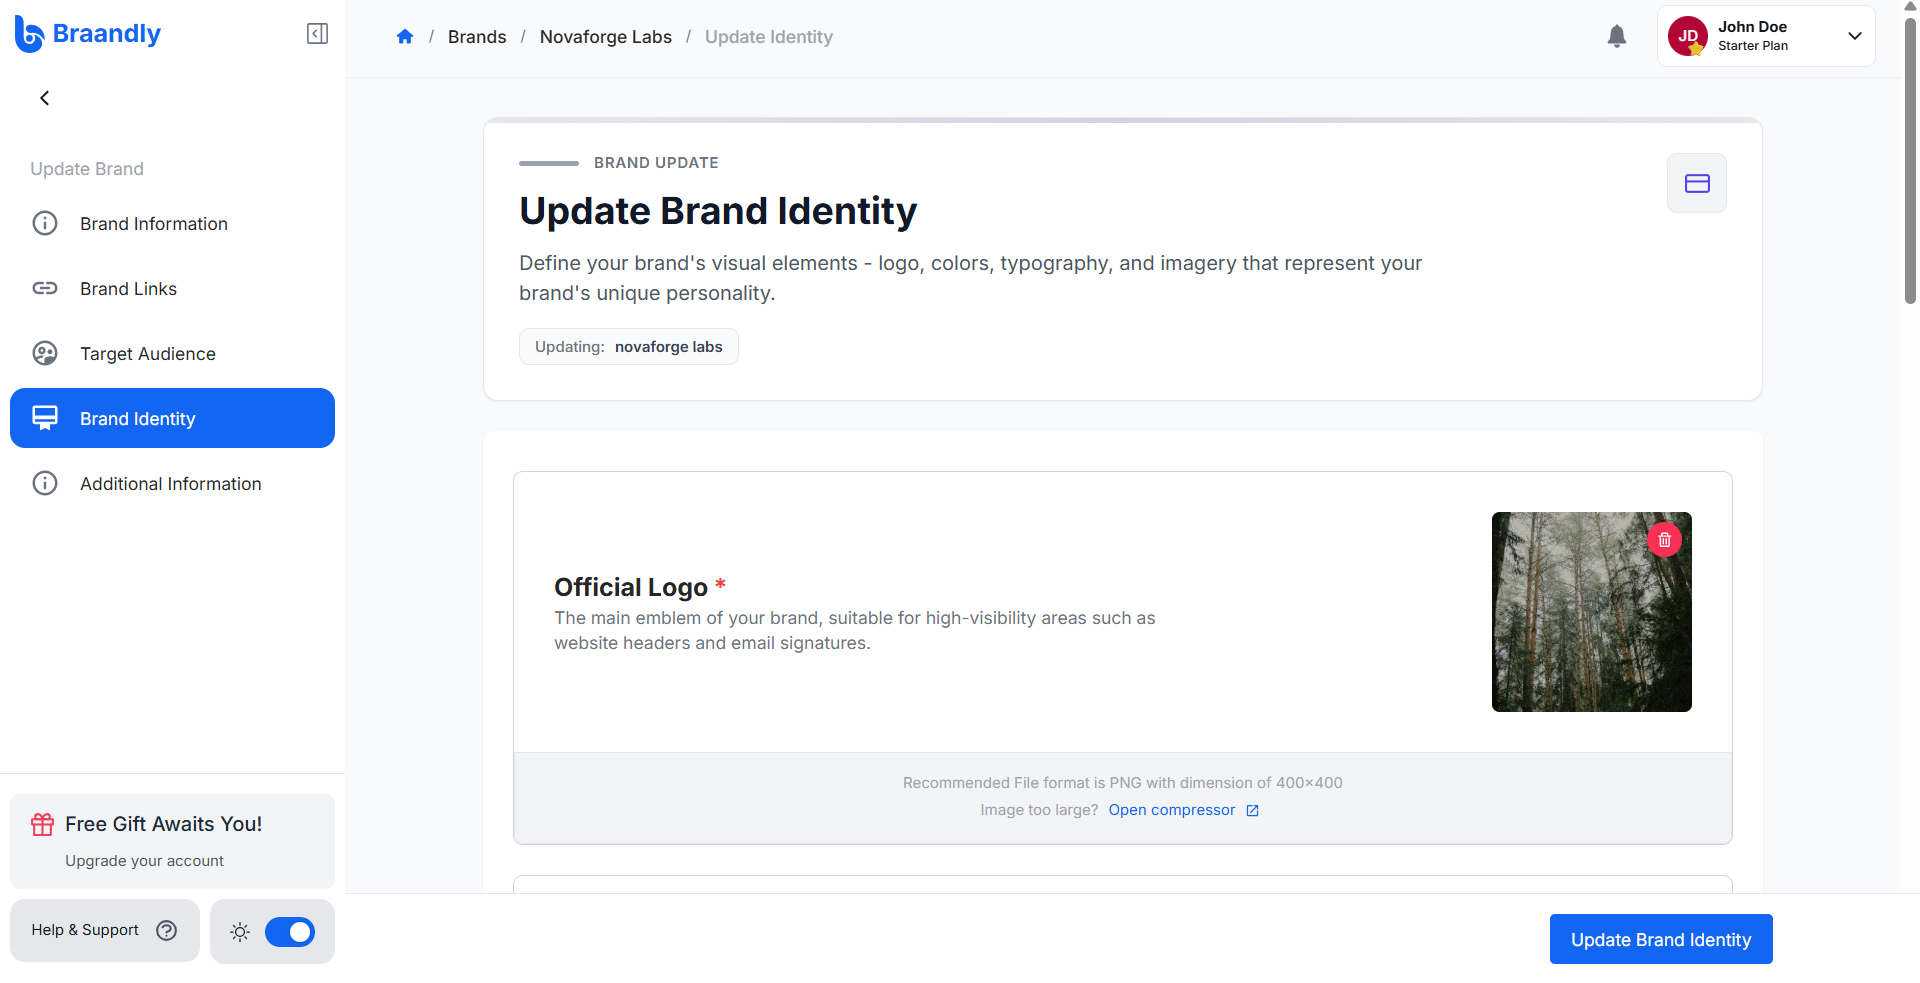Click the BRAND UPDATE label
Viewport: 1920px width, 983px height.
(656, 163)
